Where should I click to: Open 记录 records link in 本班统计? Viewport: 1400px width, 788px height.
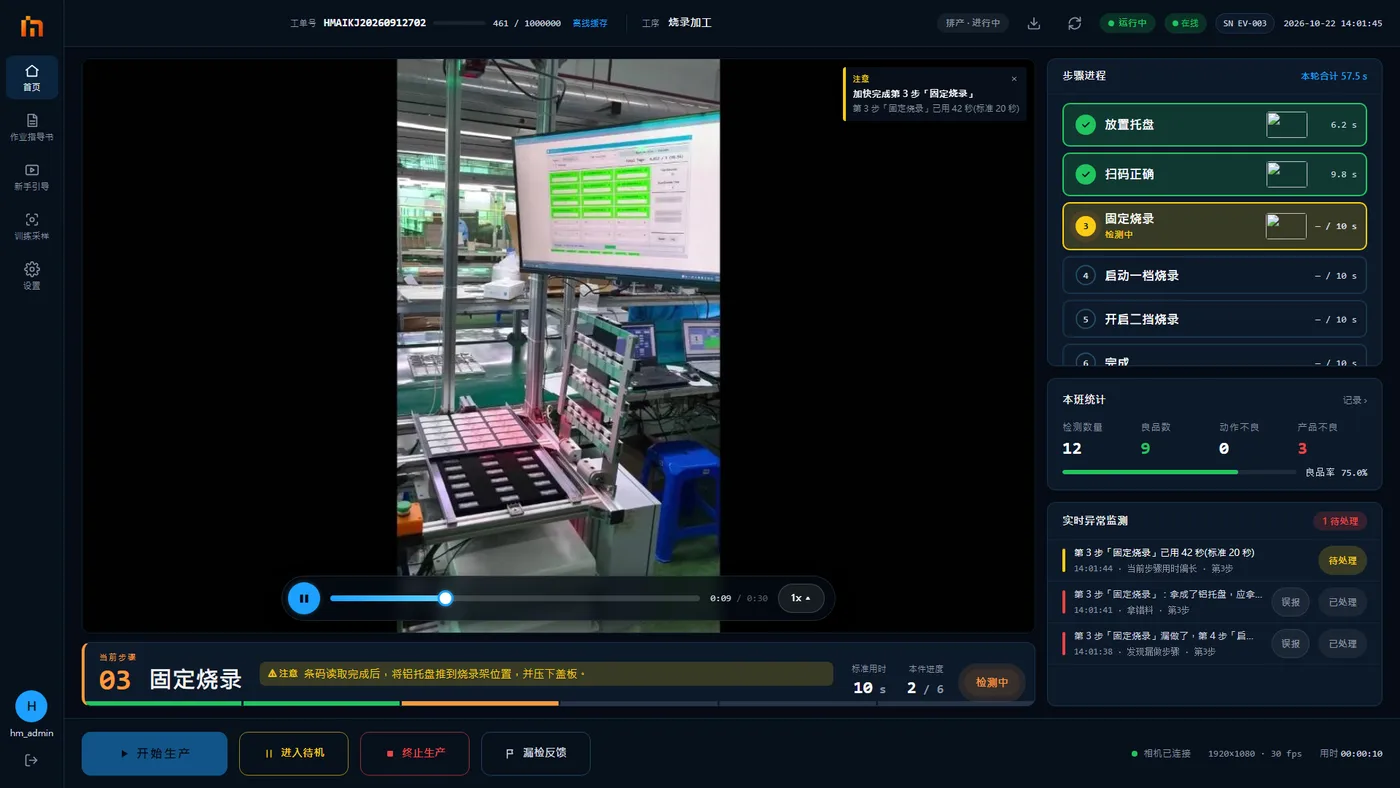click(x=1355, y=400)
